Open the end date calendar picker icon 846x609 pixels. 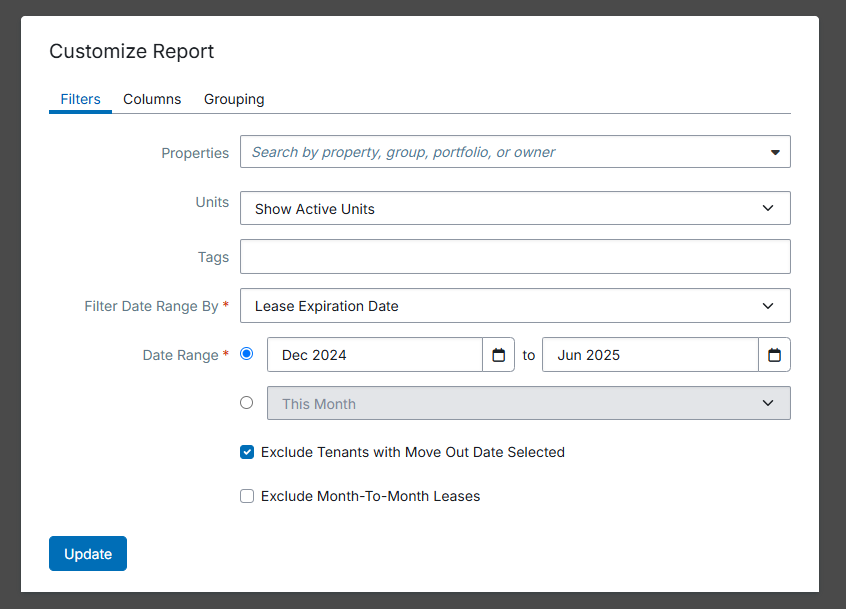click(x=774, y=355)
